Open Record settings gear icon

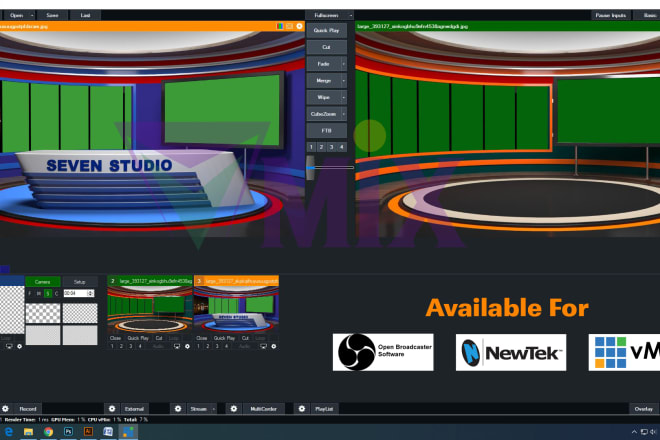click(x=5, y=408)
